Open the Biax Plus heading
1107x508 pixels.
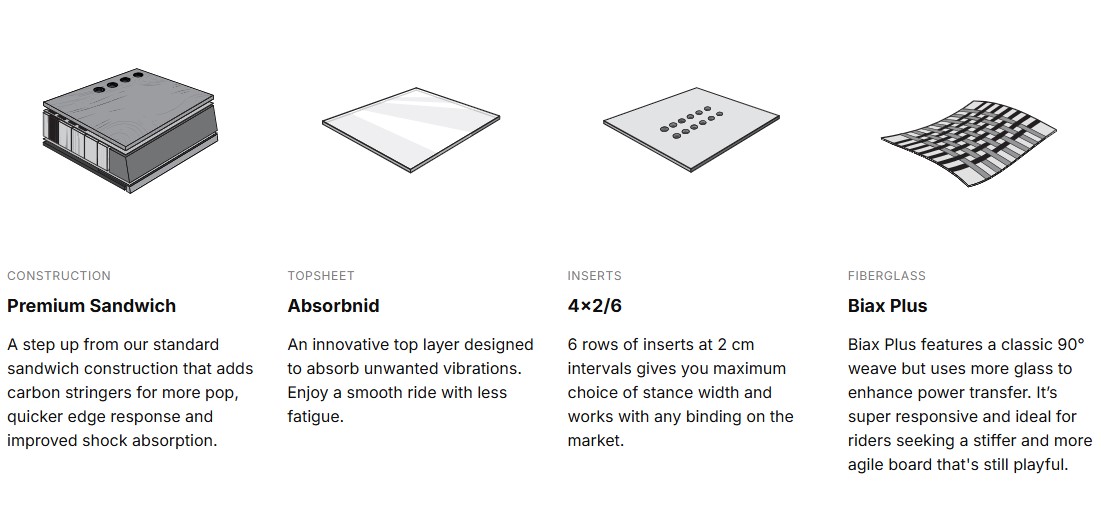(887, 306)
